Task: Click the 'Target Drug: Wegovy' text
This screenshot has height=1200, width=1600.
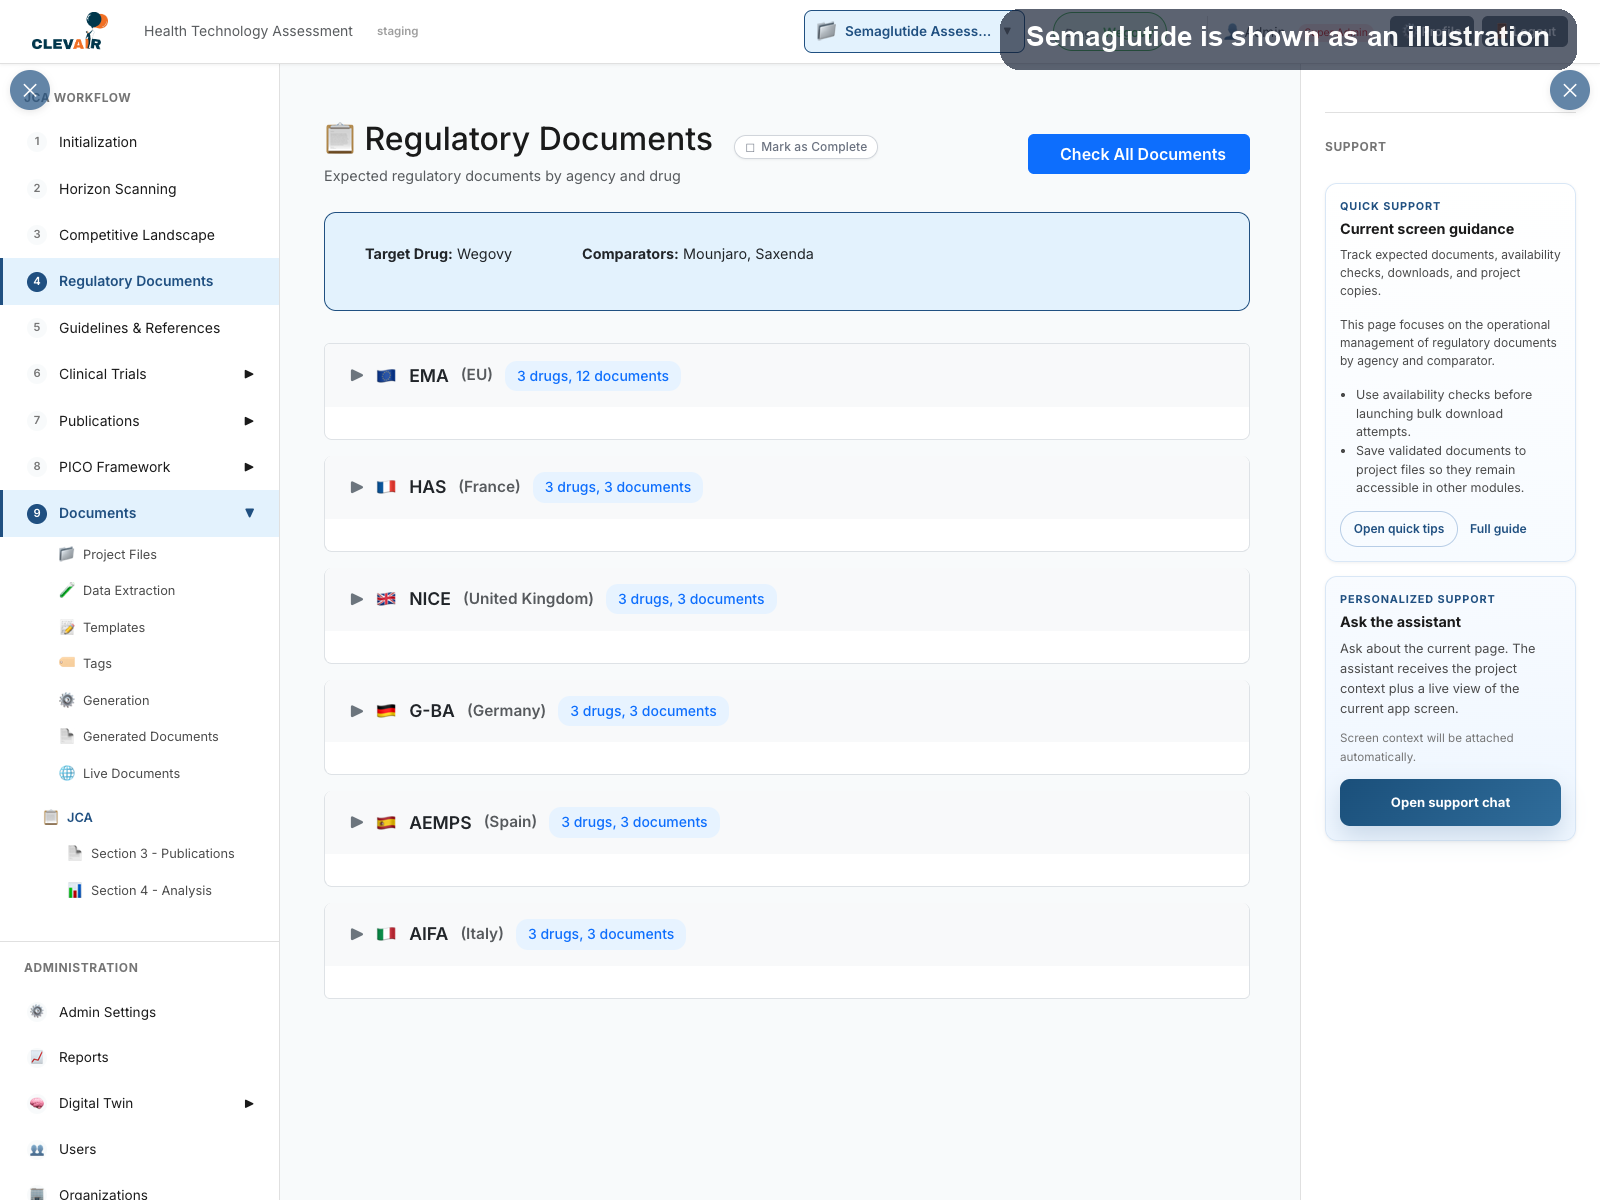Action: coord(438,254)
